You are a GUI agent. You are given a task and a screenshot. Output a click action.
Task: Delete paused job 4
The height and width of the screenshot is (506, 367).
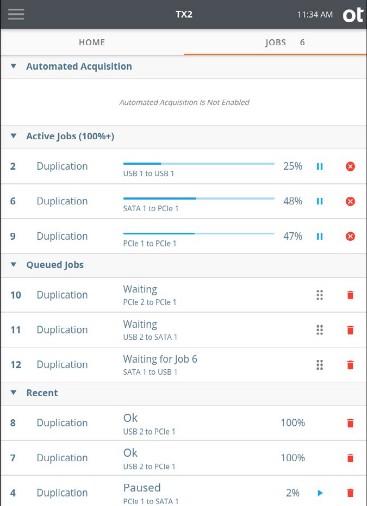coord(350,493)
